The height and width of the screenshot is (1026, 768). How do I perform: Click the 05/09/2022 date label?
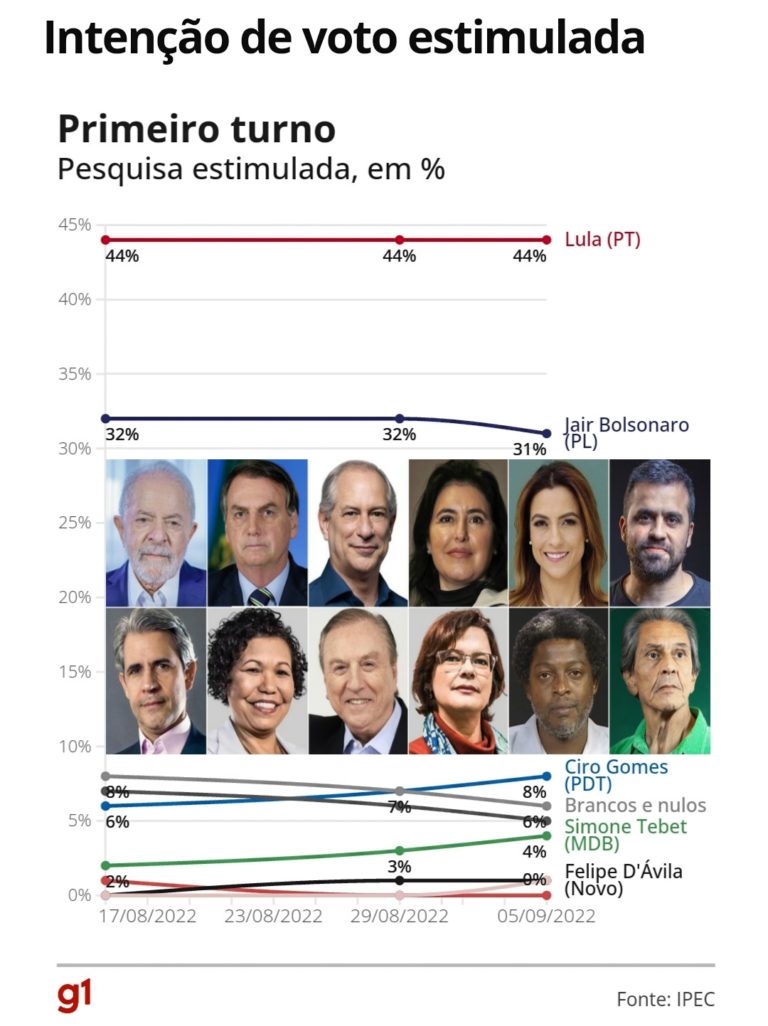547,916
